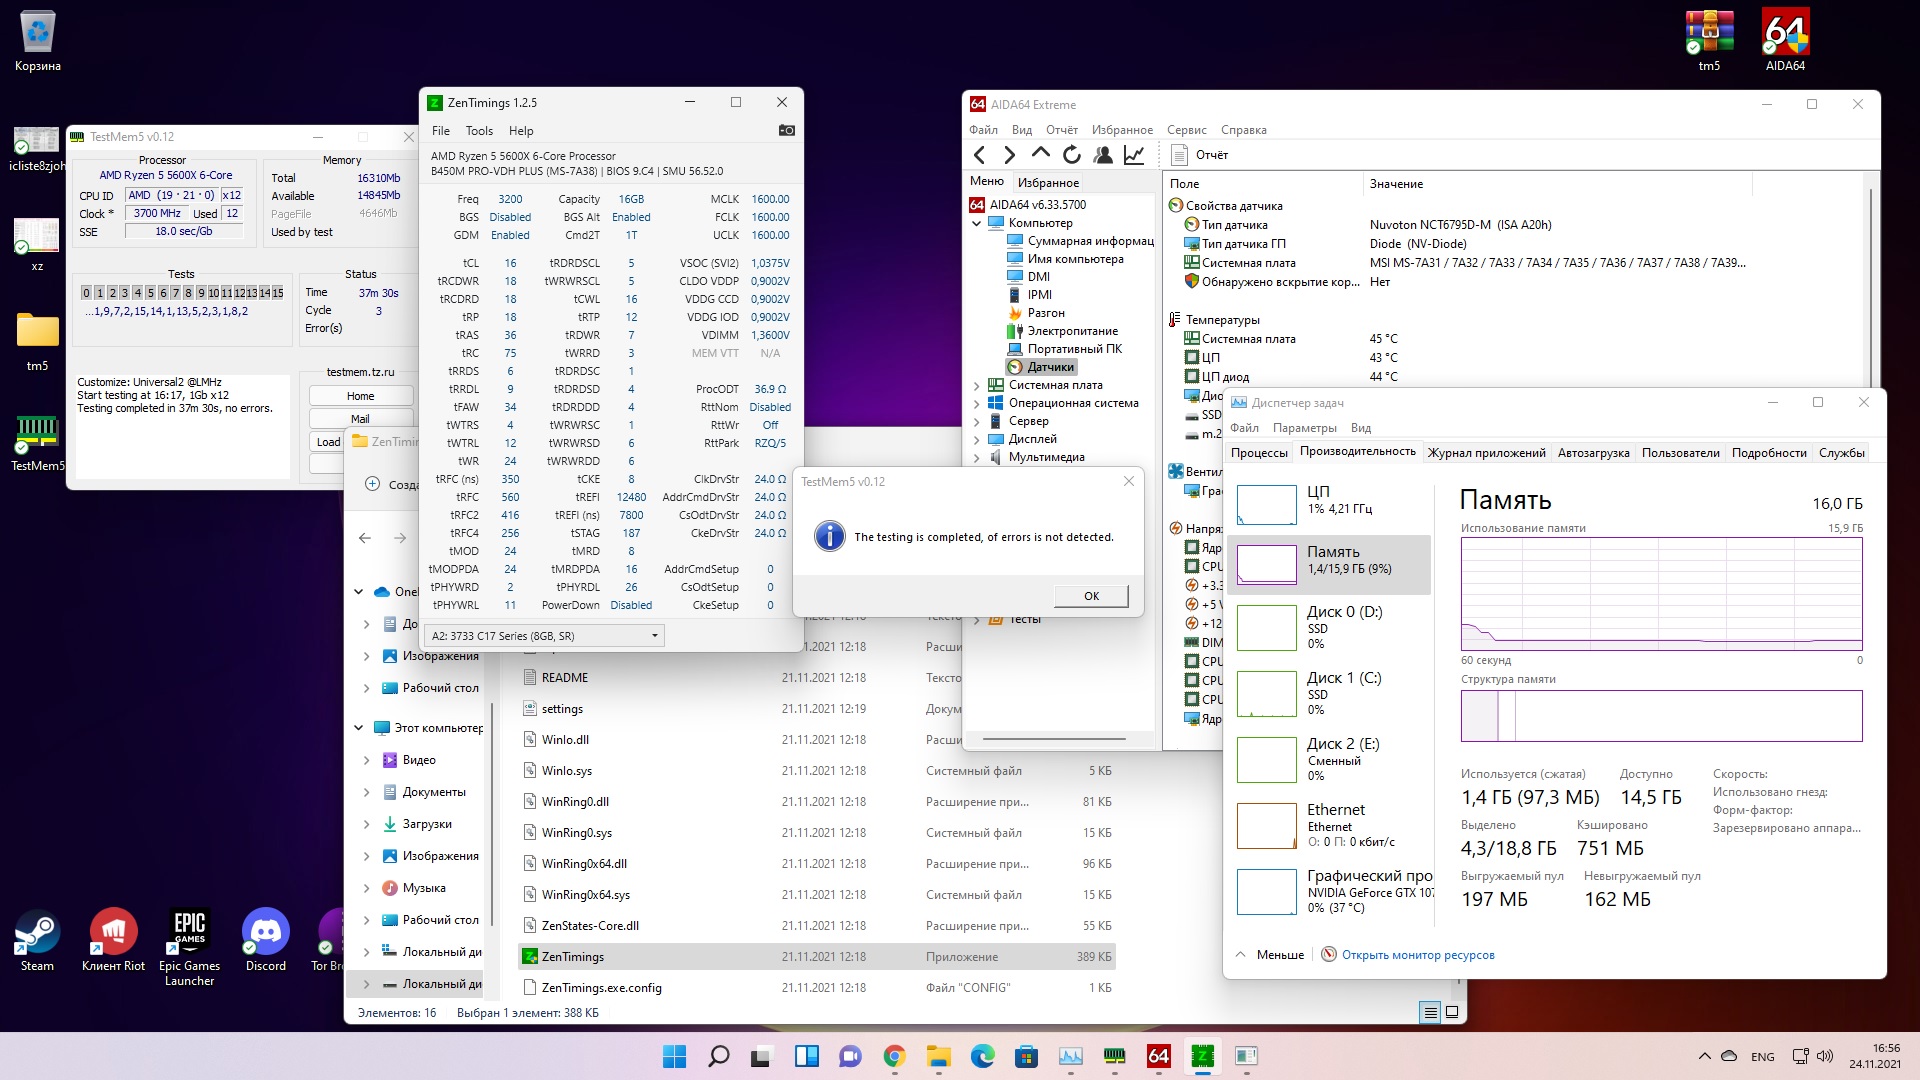Click the AIDA64 user manage toolbar icon
Image resolution: width=1920 pixels, height=1080 pixels.
pyautogui.click(x=1103, y=155)
